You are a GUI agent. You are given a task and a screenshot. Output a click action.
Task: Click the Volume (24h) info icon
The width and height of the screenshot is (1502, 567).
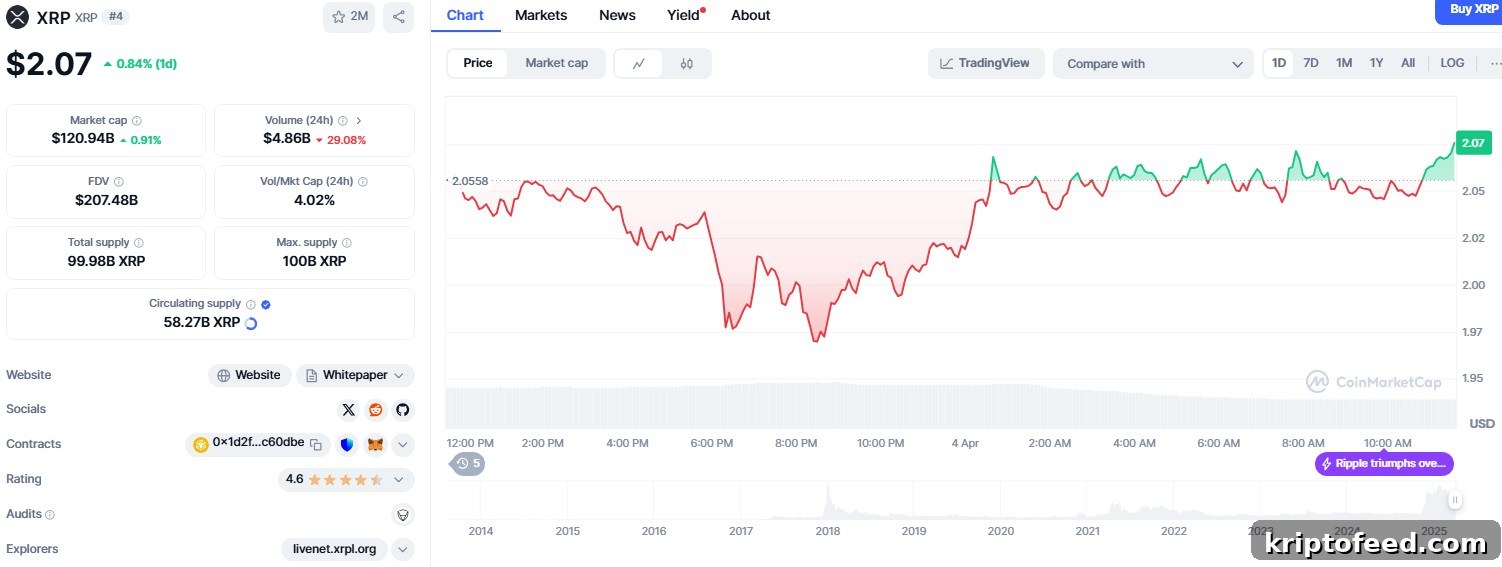coord(343,121)
